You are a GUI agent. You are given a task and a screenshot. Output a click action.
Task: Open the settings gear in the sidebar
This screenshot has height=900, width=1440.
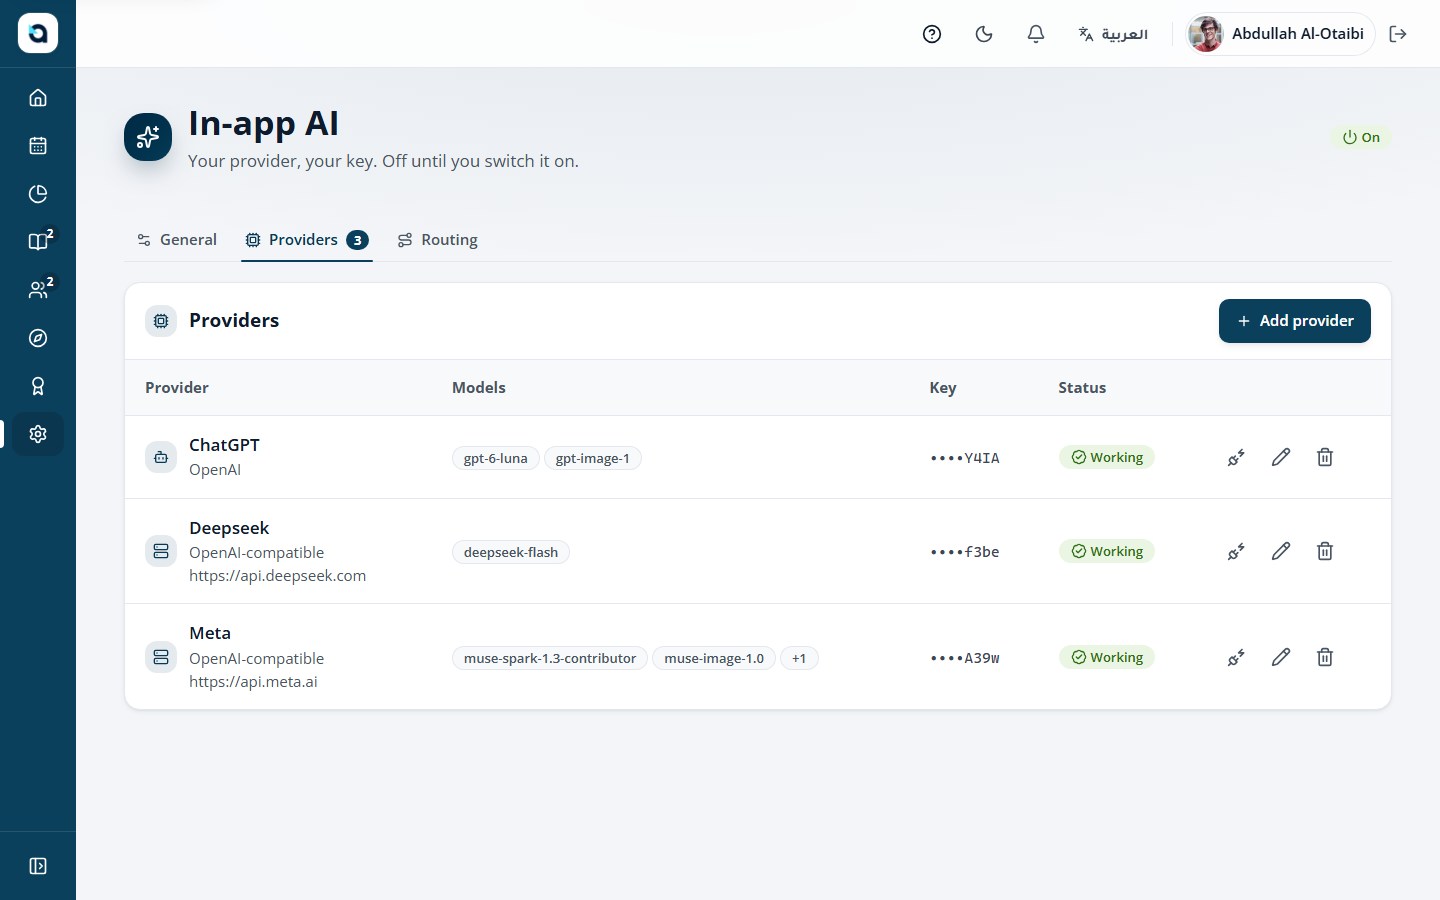(x=38, y=434)
